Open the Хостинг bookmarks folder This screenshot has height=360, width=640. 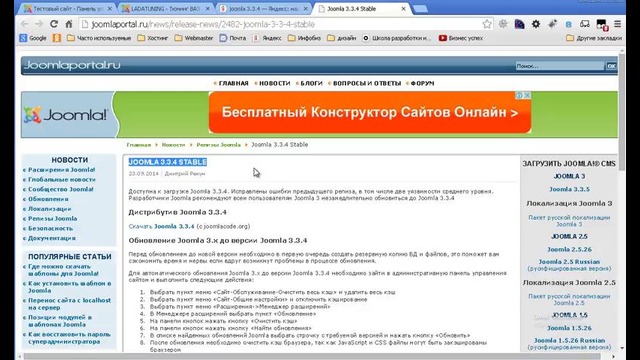[153, 38]
